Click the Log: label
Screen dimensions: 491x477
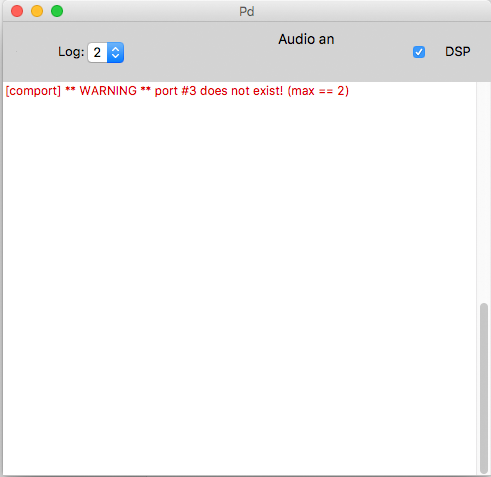71,52
